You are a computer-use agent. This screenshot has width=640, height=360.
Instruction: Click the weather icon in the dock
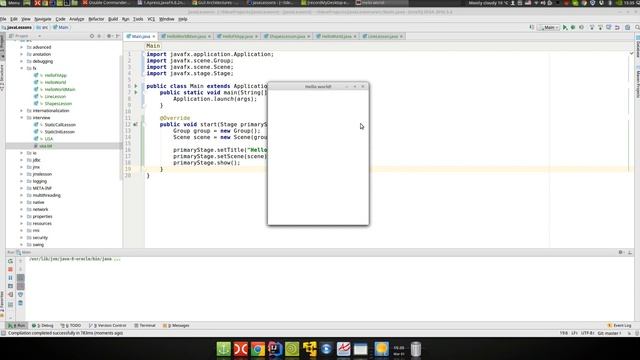pyautogui.click(x=381, y=349)
